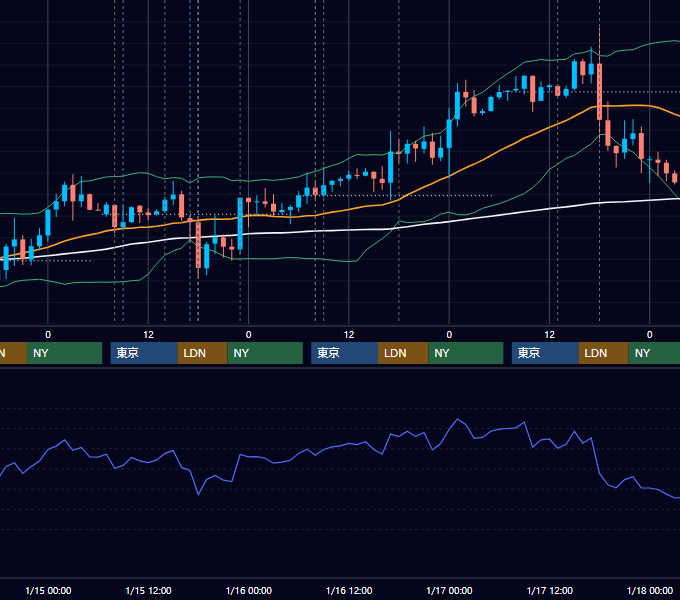The height and width of the screenshot is (600, 680).
Task: Select the NY block after 1/15 LDN
Action: click(x=265, y=353)
